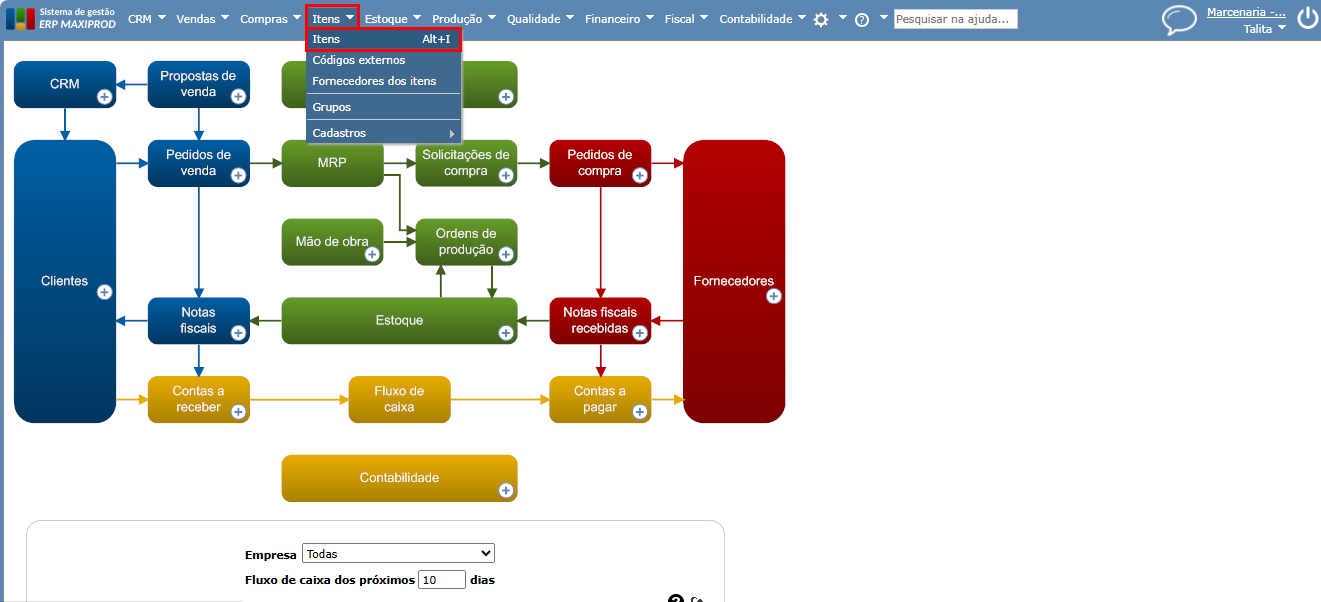Click plus icon on Propostas de venda
The height and width of the screenshot is (602, 1321).
(x=238, y=96)
